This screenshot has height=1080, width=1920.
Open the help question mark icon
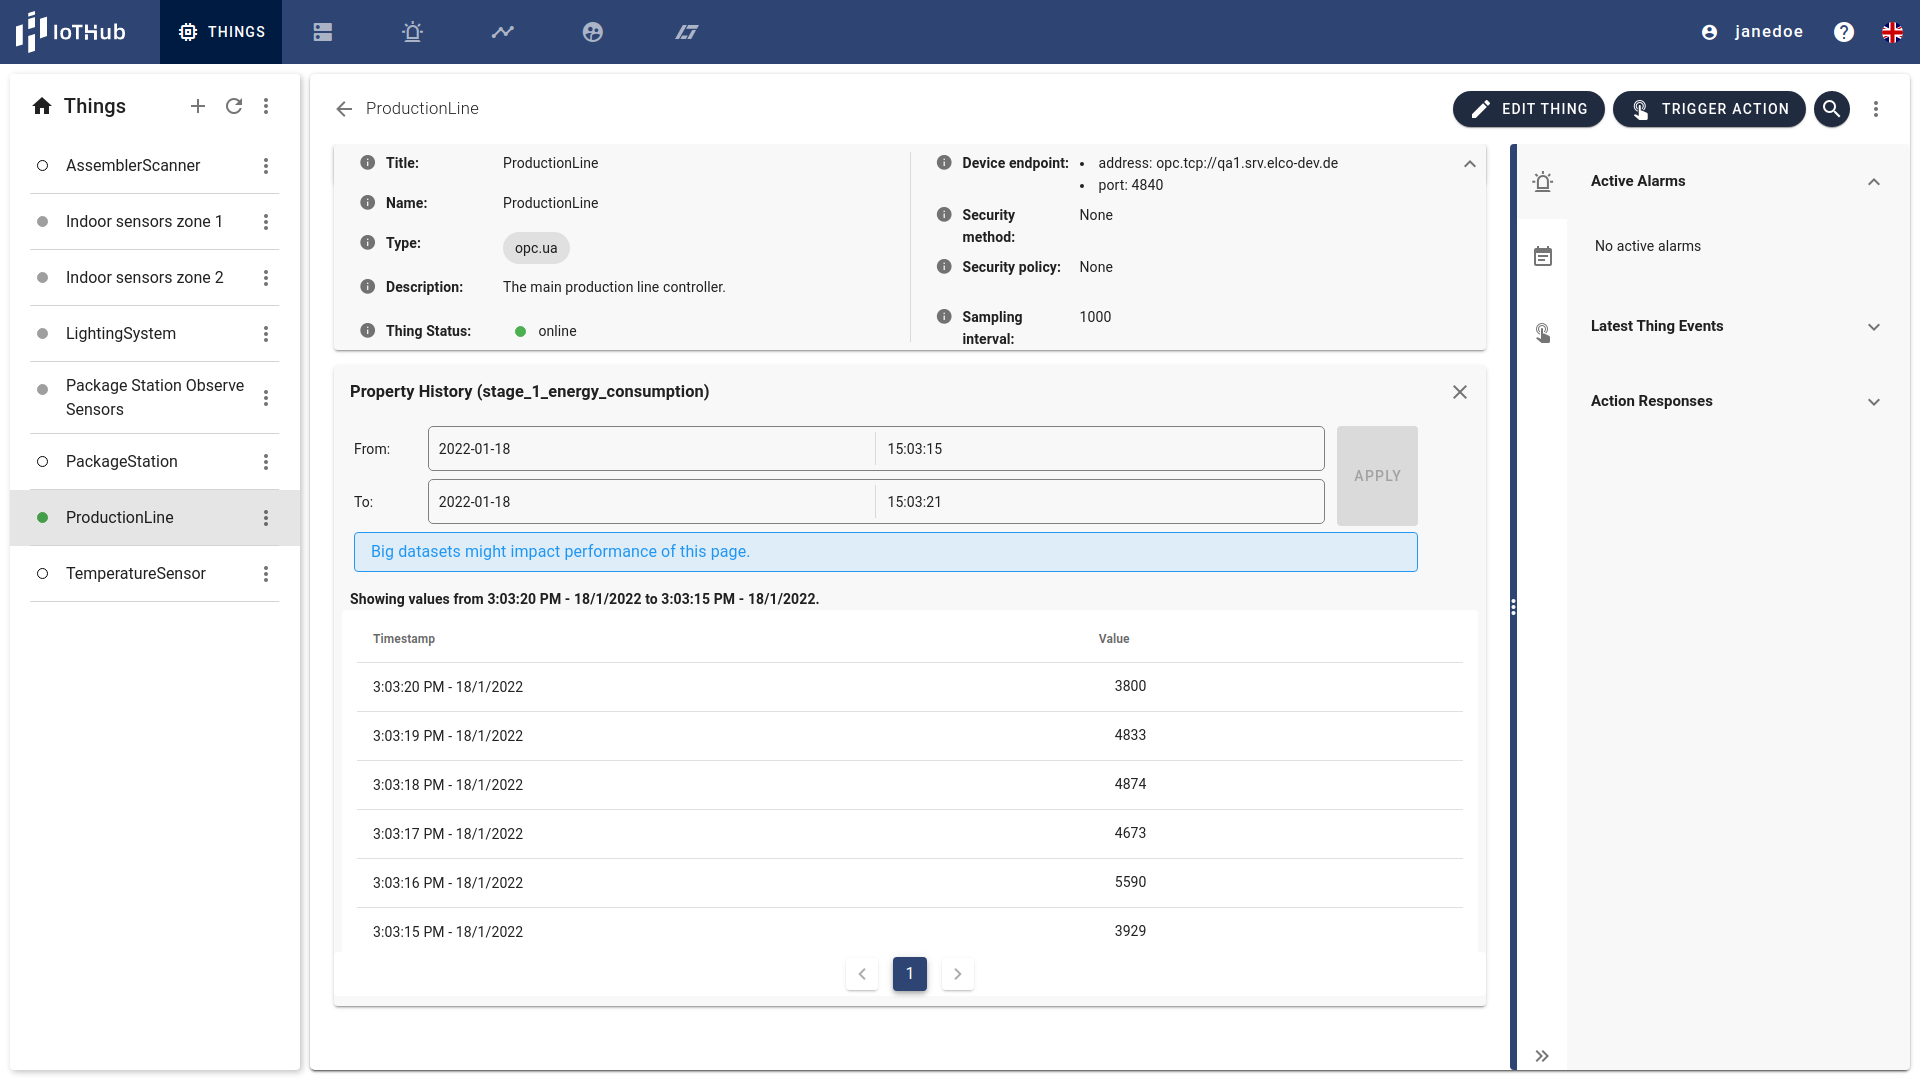[1844, 32]
